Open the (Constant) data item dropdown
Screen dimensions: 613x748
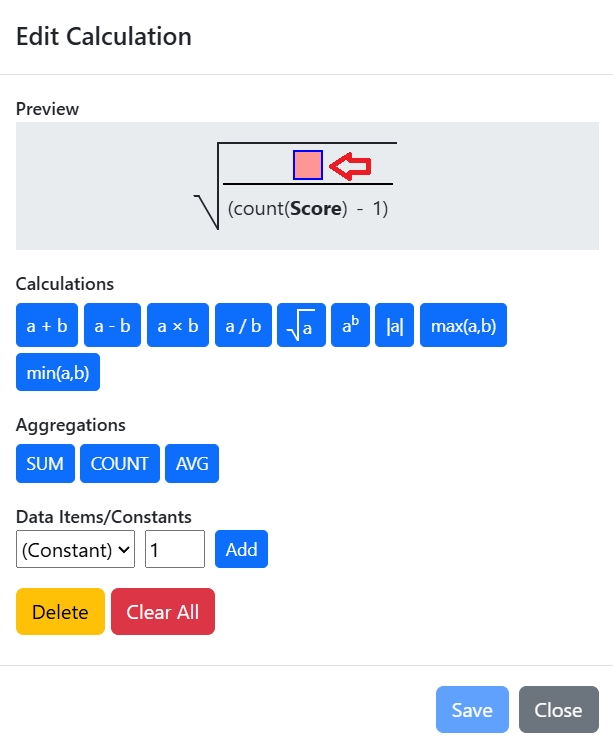click(x=75, y=549)
